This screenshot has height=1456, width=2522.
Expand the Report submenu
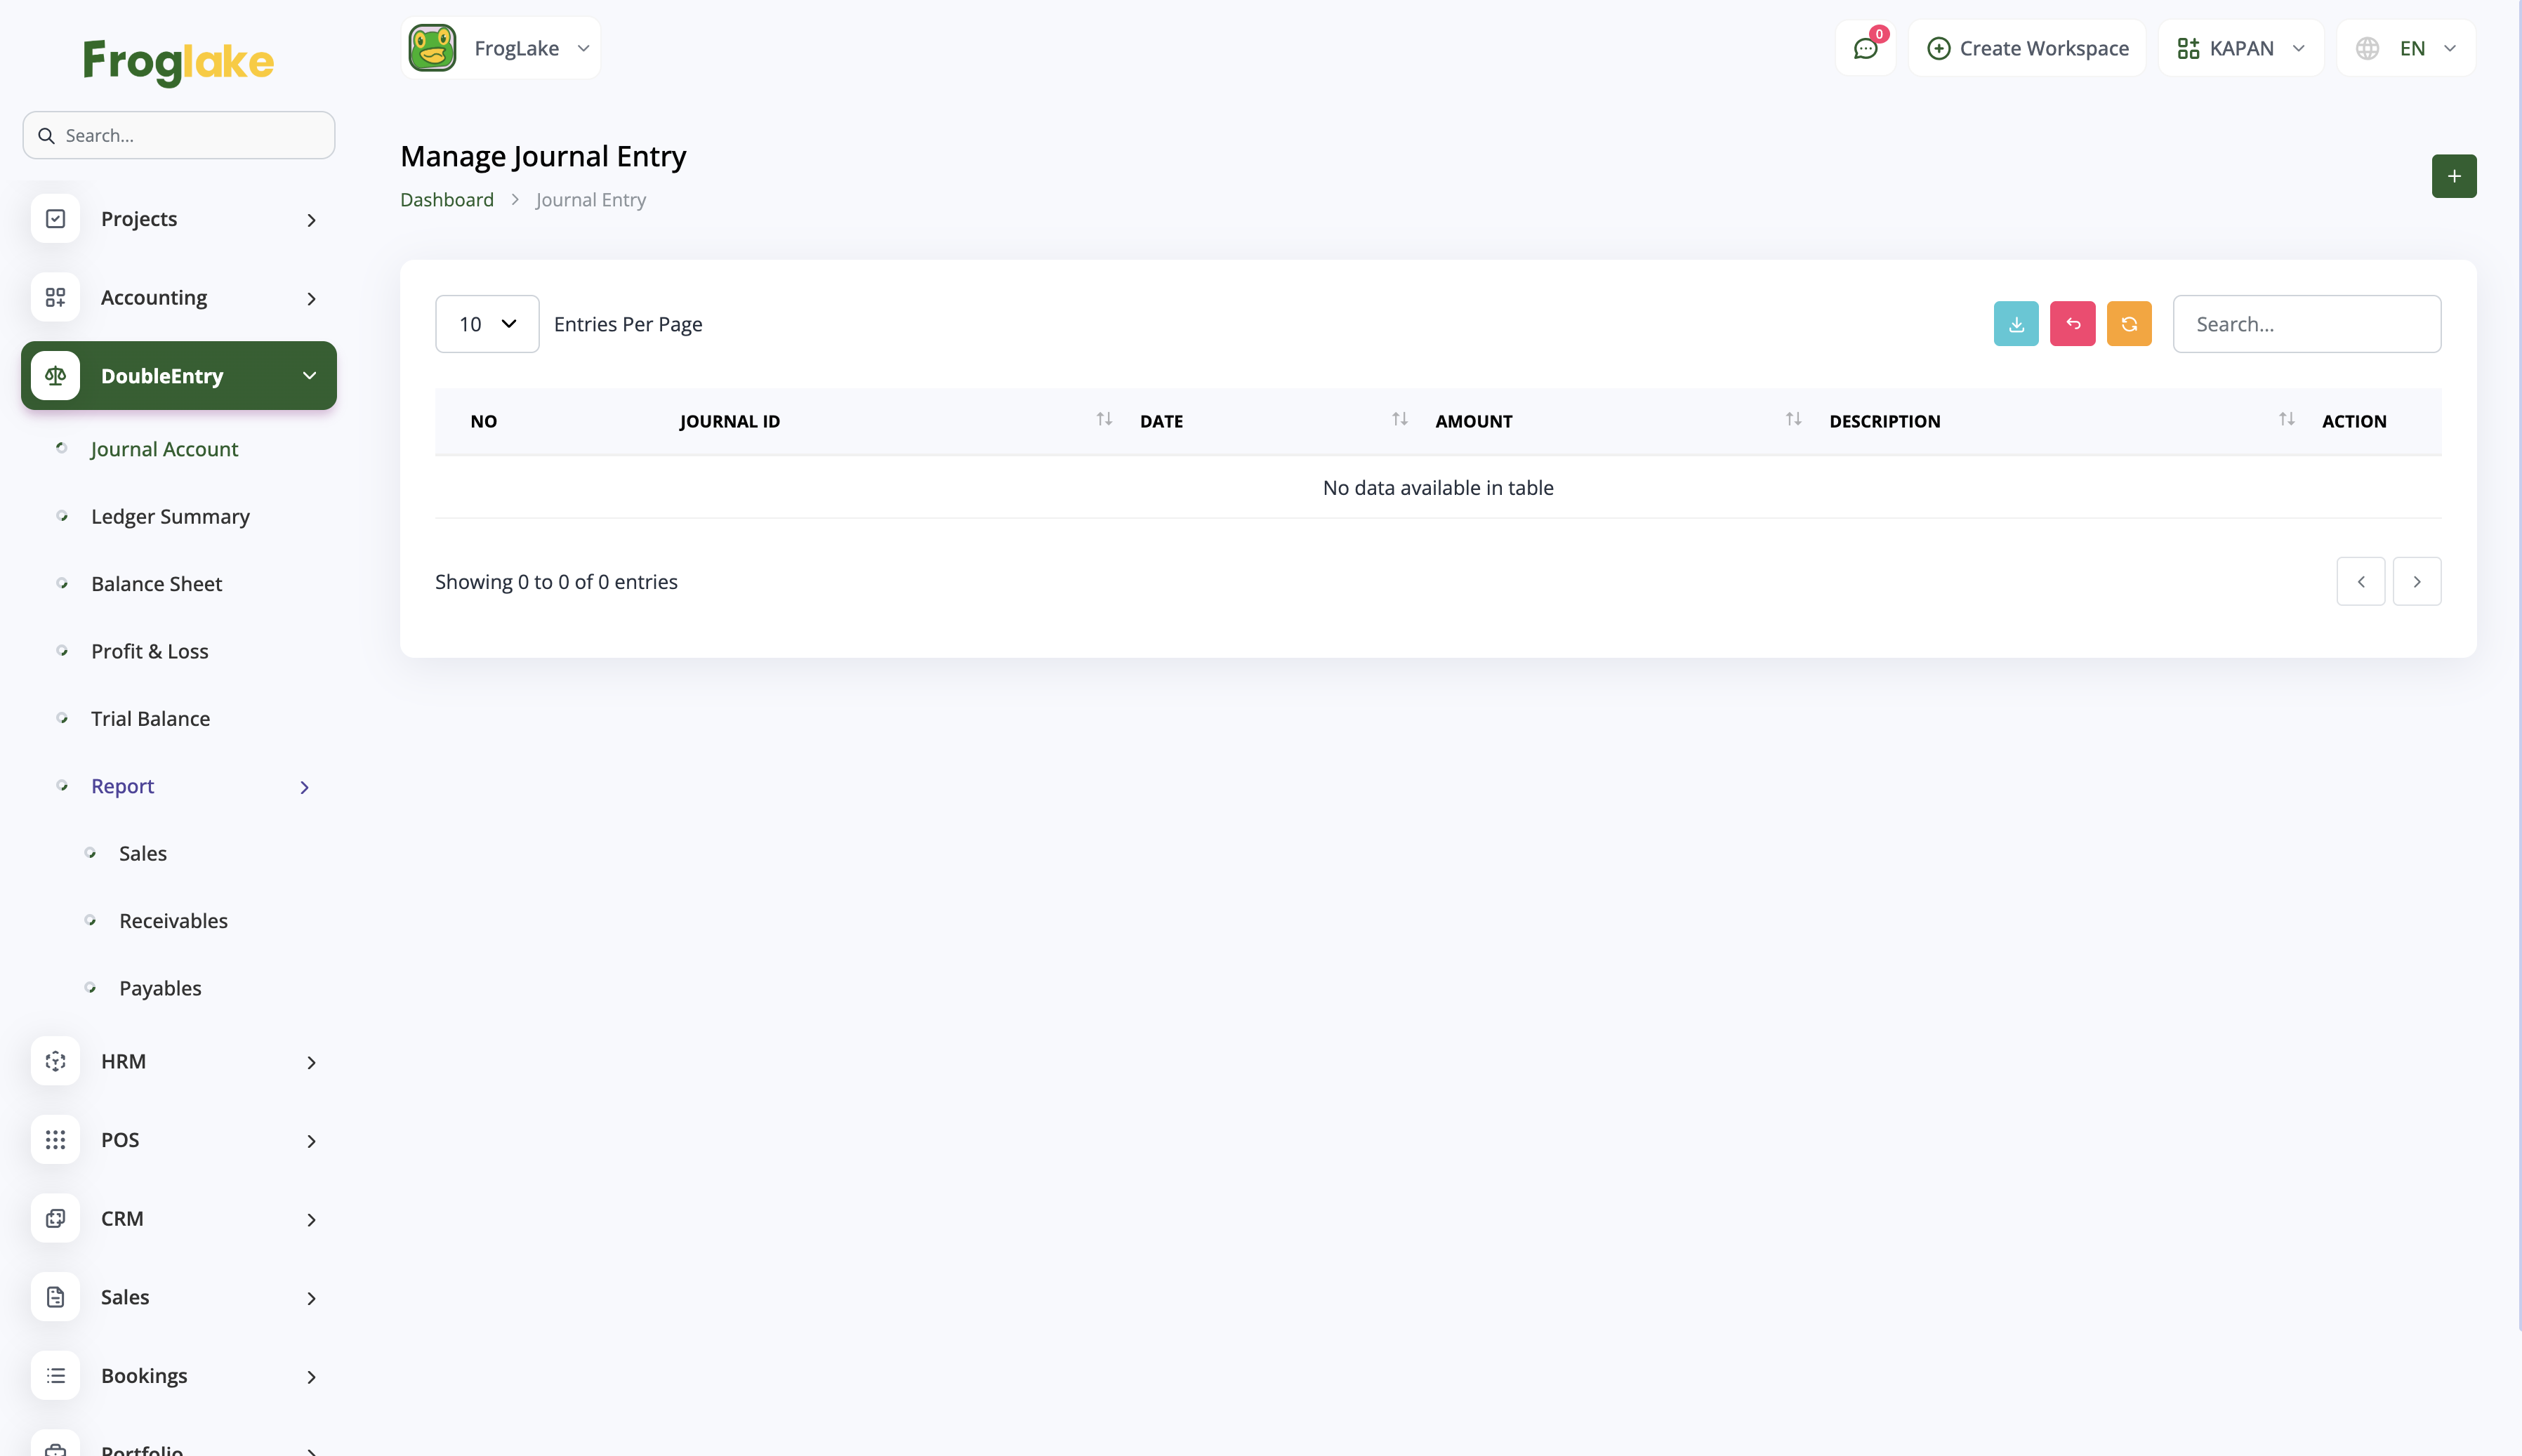pyautogui.click(x=305, y=787)
